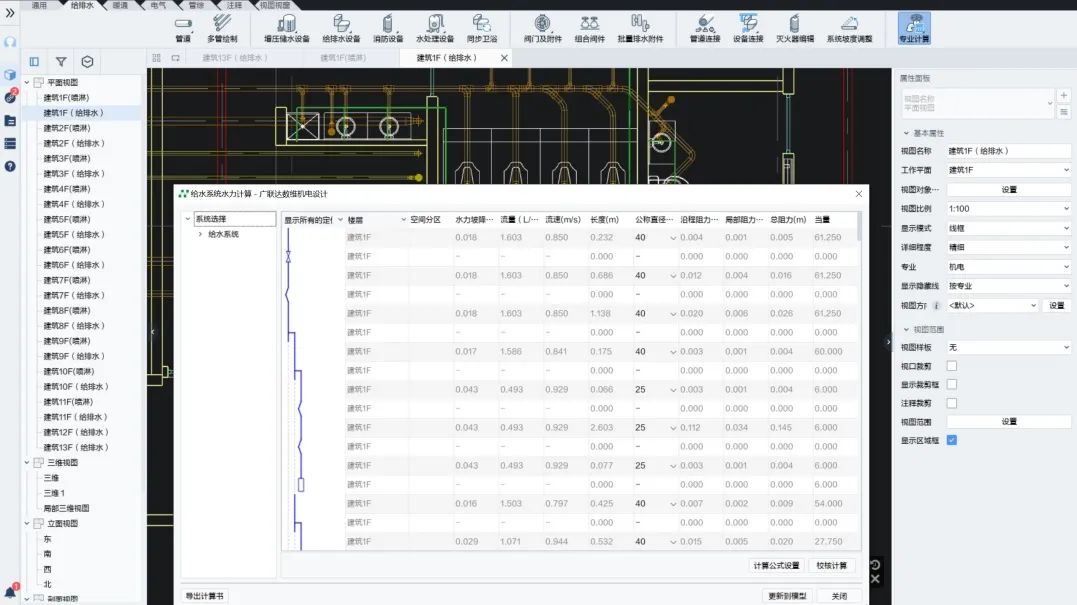Viewport: 1077px width, 605px height.
Task: Click the plus icon in properties panel
Action: click(x=1063, y=95)
